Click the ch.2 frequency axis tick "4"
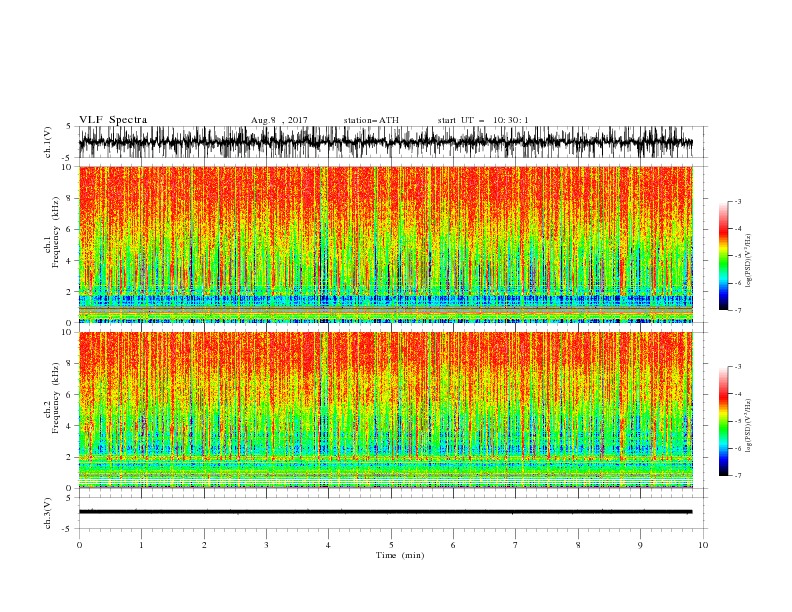 70,426
